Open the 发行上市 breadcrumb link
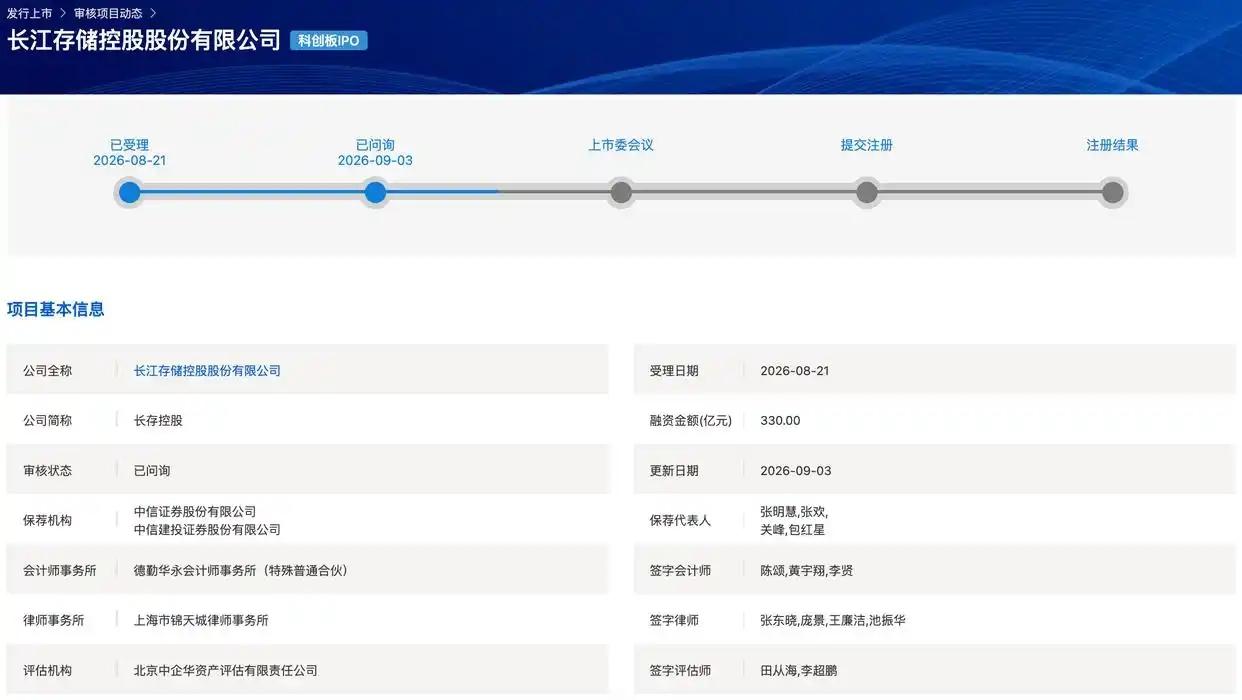This screenshot has height=700, width=1242. tap(29, 13)
